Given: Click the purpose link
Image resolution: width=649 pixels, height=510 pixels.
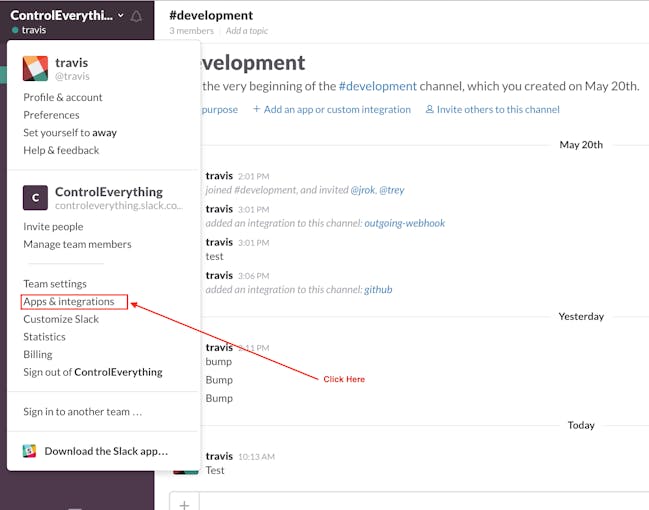Looking at the screenshot, I should click(x=220, y=110).
